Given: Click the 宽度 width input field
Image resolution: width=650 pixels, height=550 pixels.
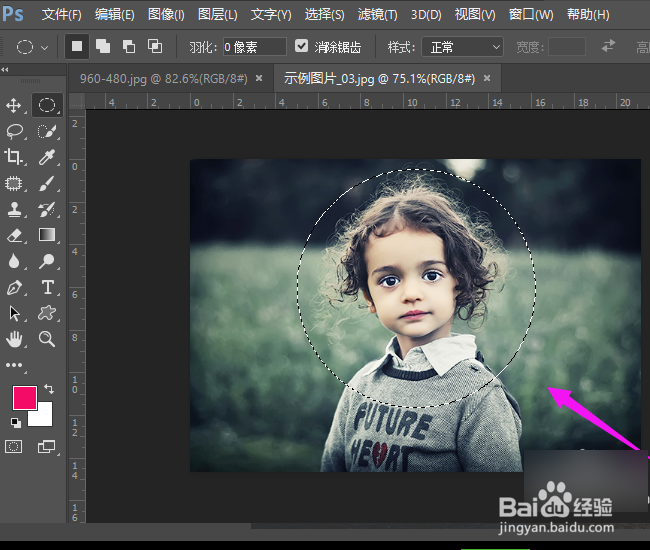Looking at the screenshot, I should click(567, 47).
